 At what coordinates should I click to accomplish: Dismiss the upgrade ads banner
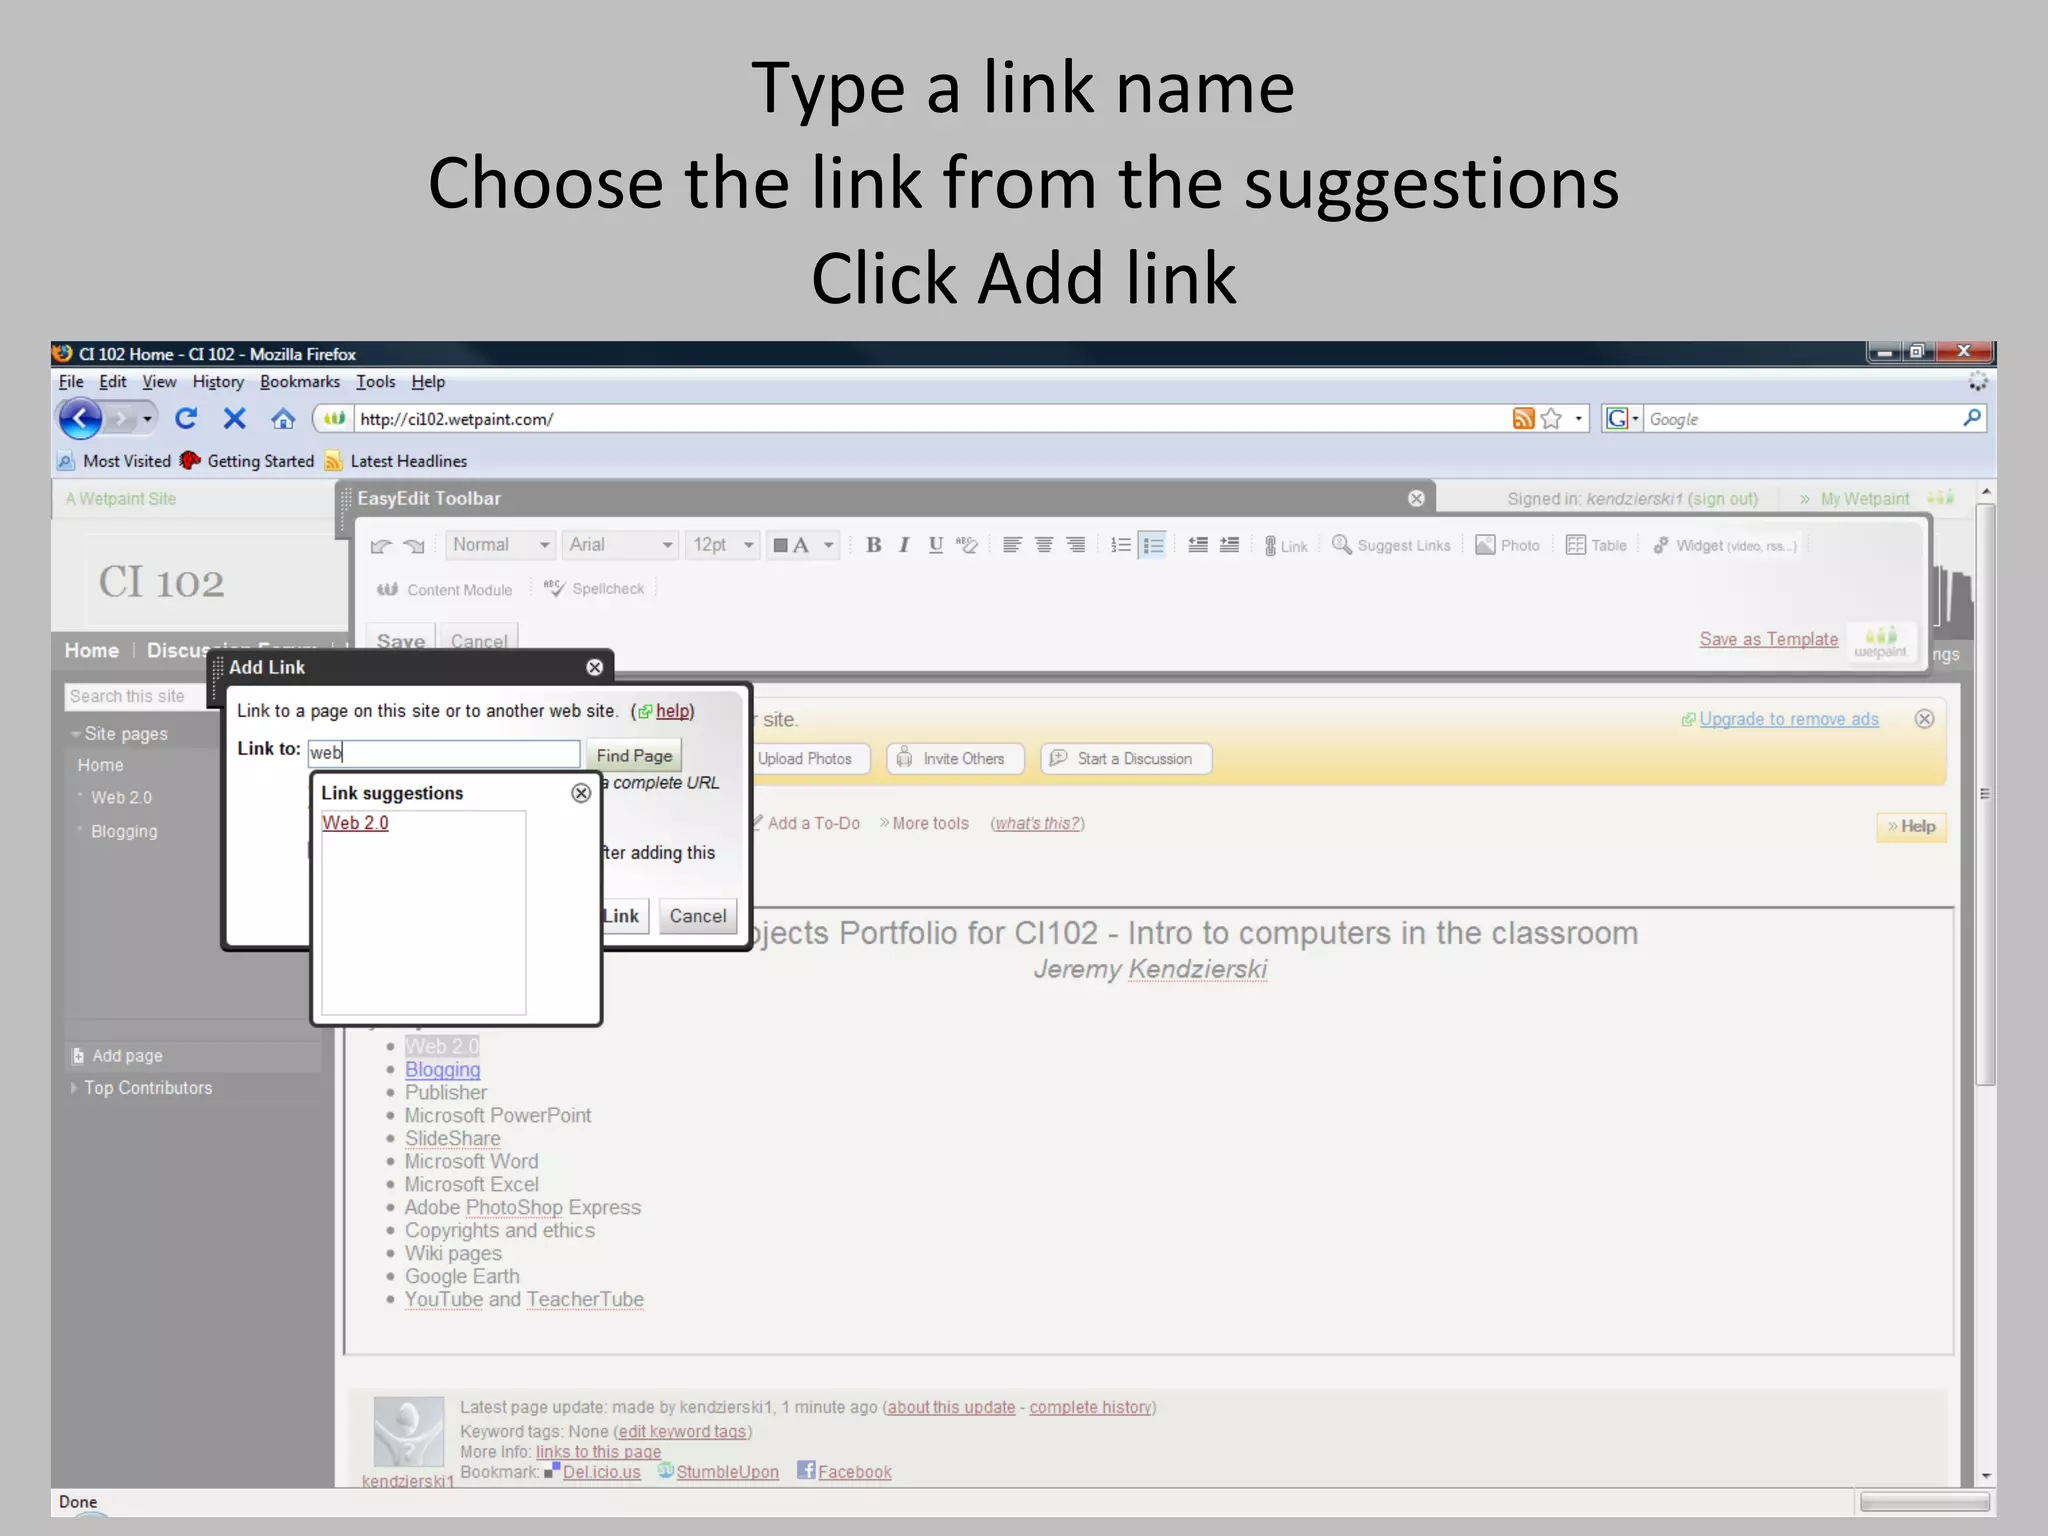(1924, 719)
